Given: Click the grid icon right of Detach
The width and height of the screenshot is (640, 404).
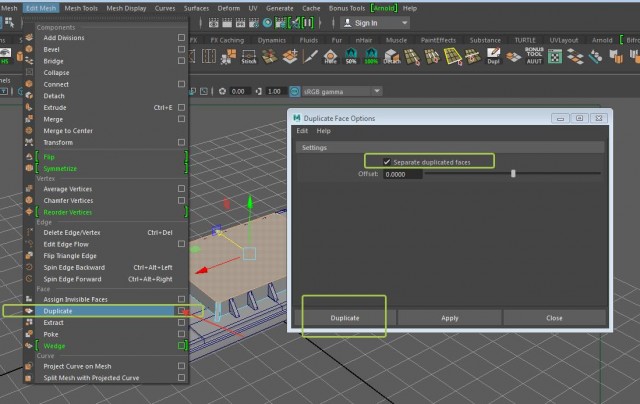Looking at the screenshot, I should click(412, 57).
